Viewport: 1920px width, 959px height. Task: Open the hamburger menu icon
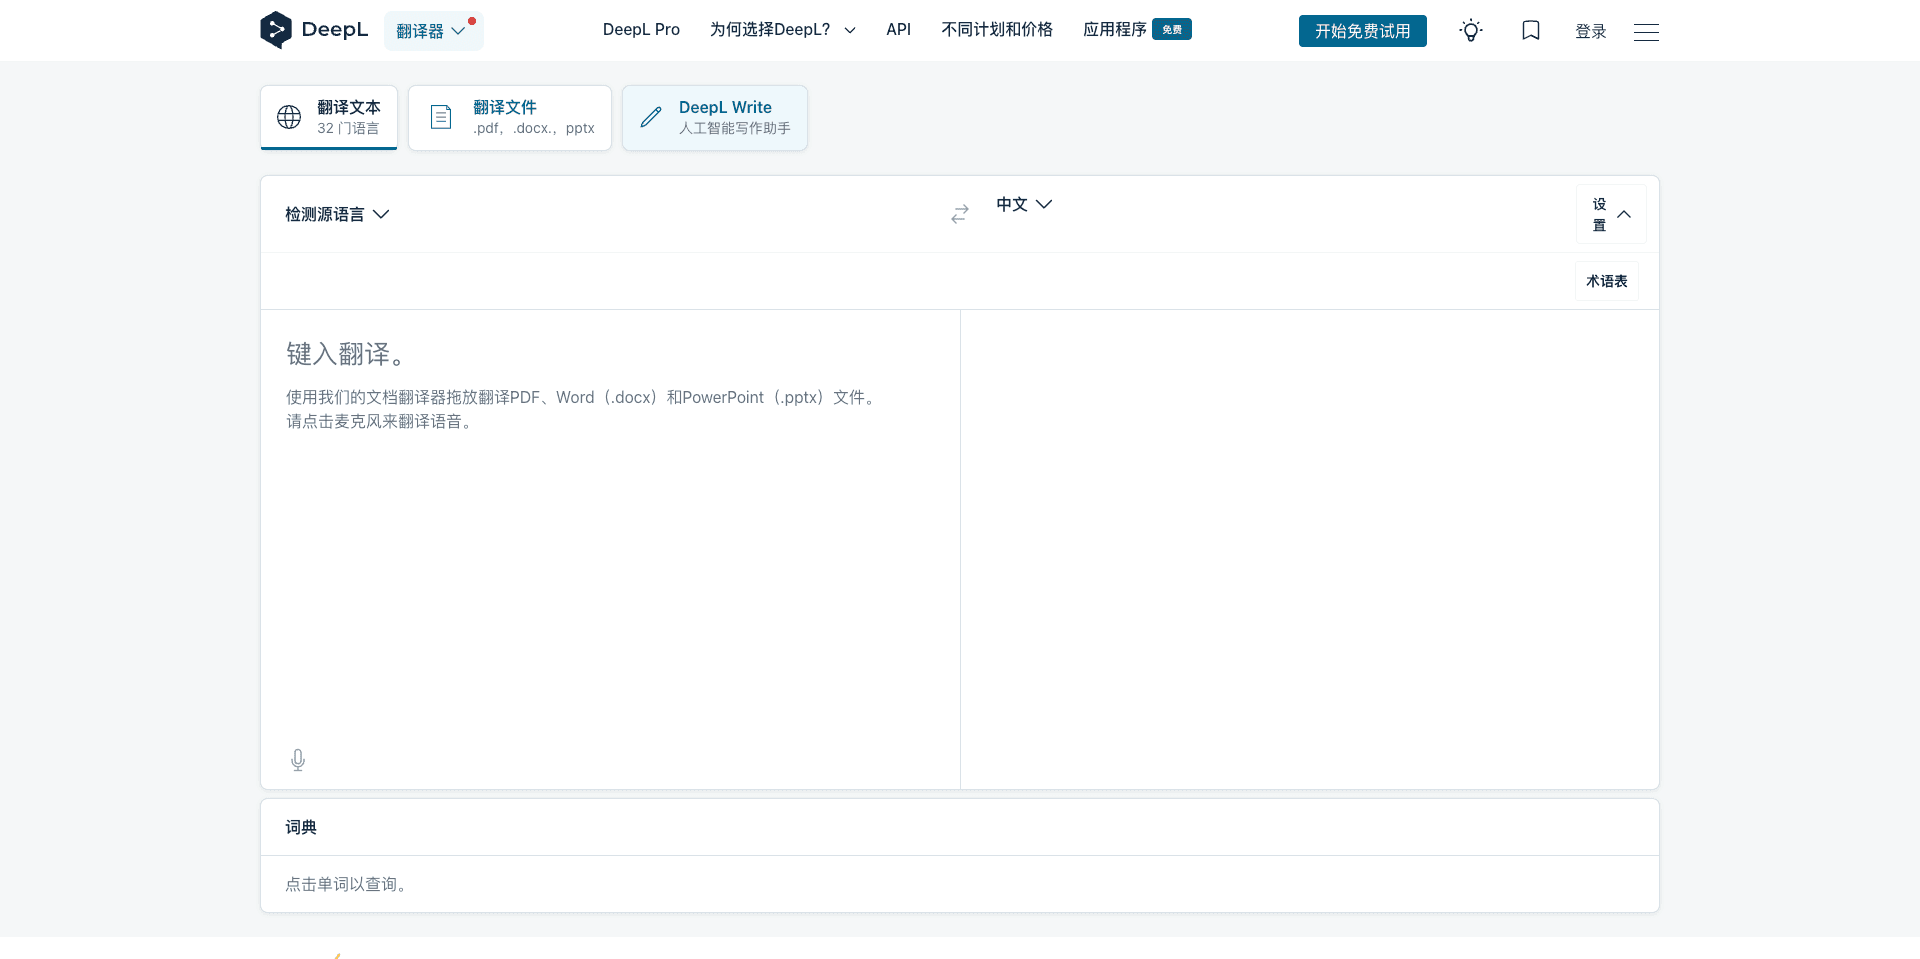click(x=1646, y=32)
